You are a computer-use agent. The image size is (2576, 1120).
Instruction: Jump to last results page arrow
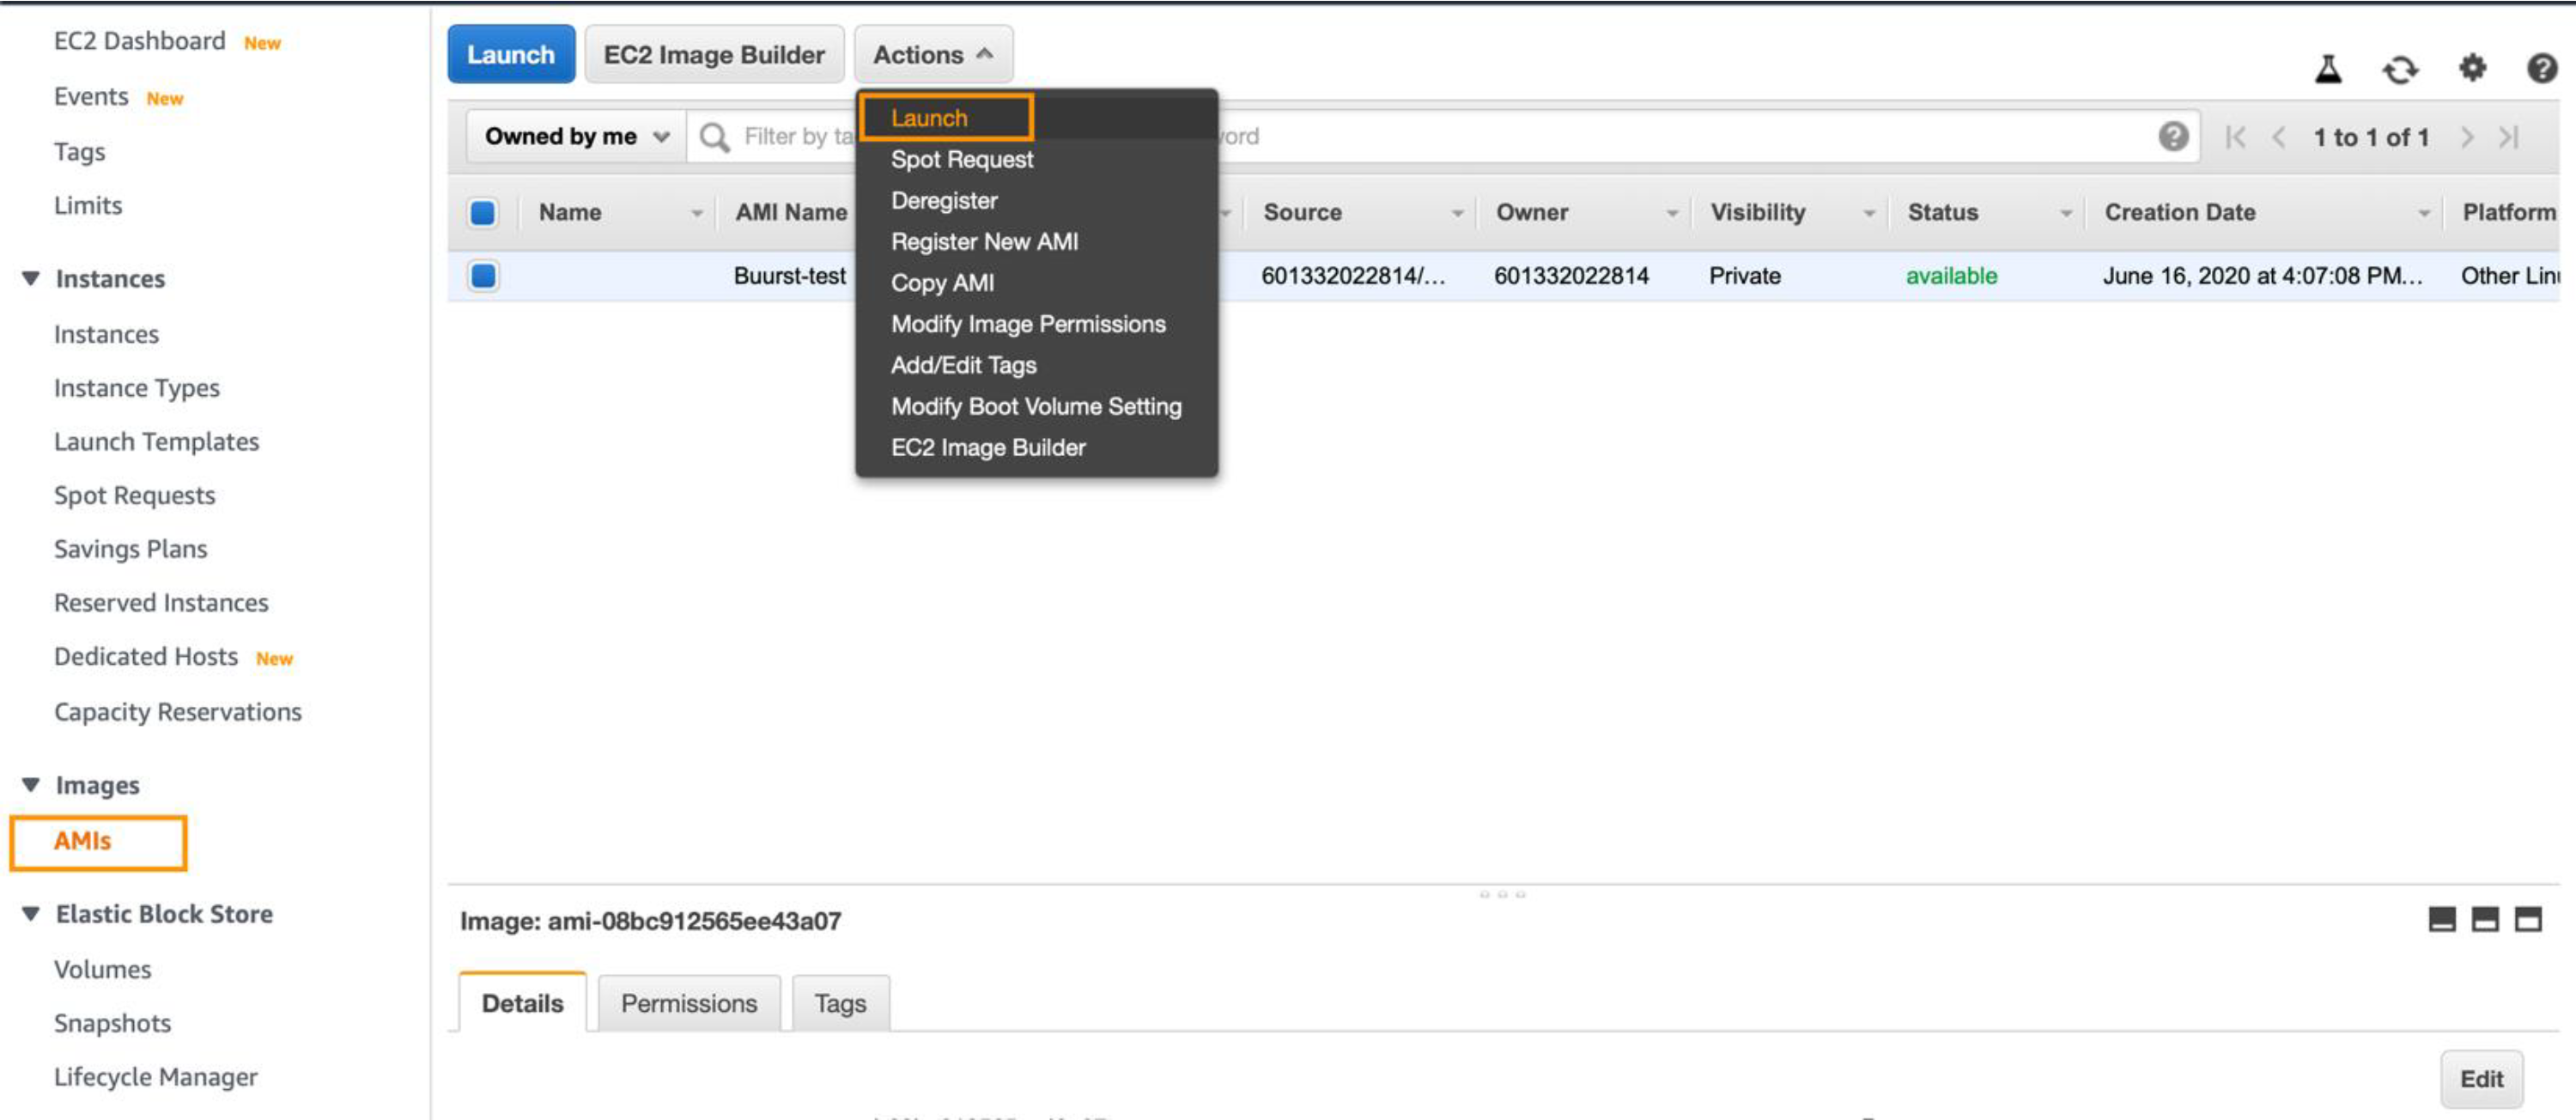[x=2509, y=137]
